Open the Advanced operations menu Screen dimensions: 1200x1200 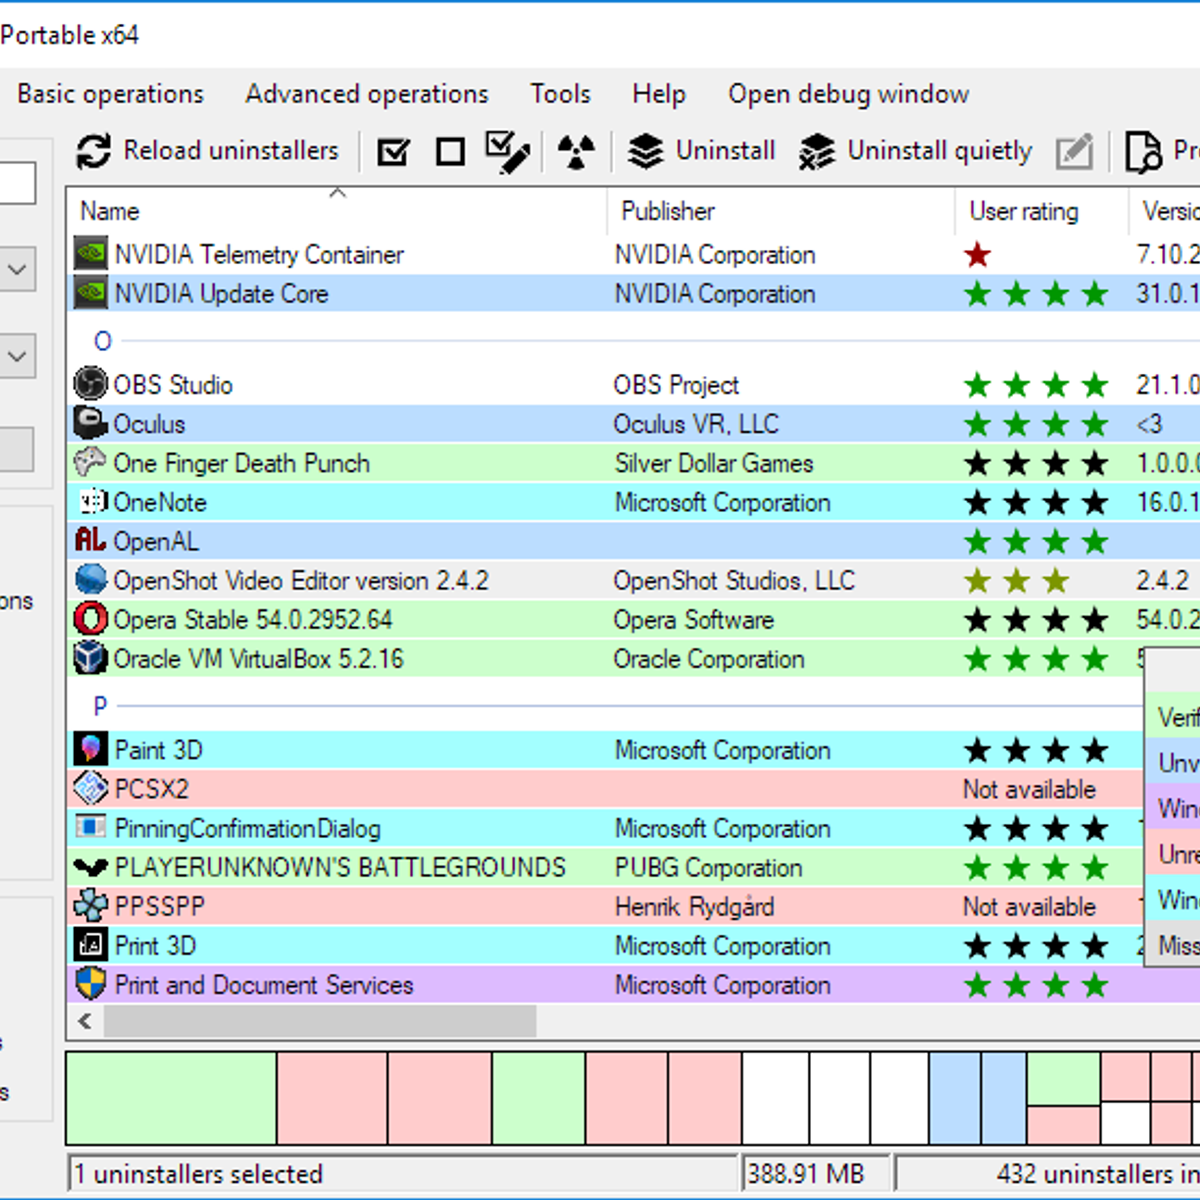coord(367,94)
